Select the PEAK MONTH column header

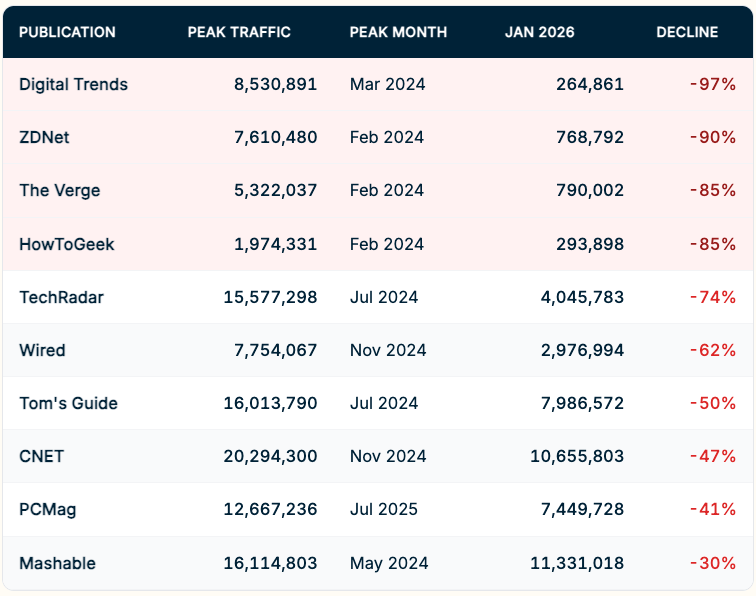[398, 32]
